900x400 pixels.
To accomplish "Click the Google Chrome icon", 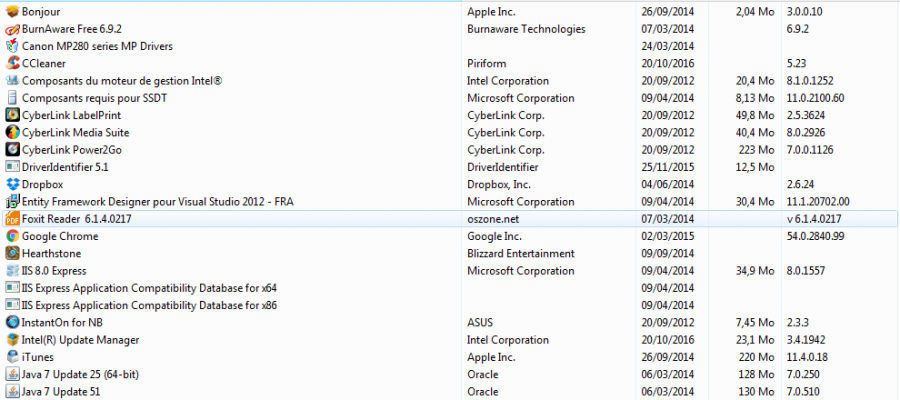I will 11,236.
